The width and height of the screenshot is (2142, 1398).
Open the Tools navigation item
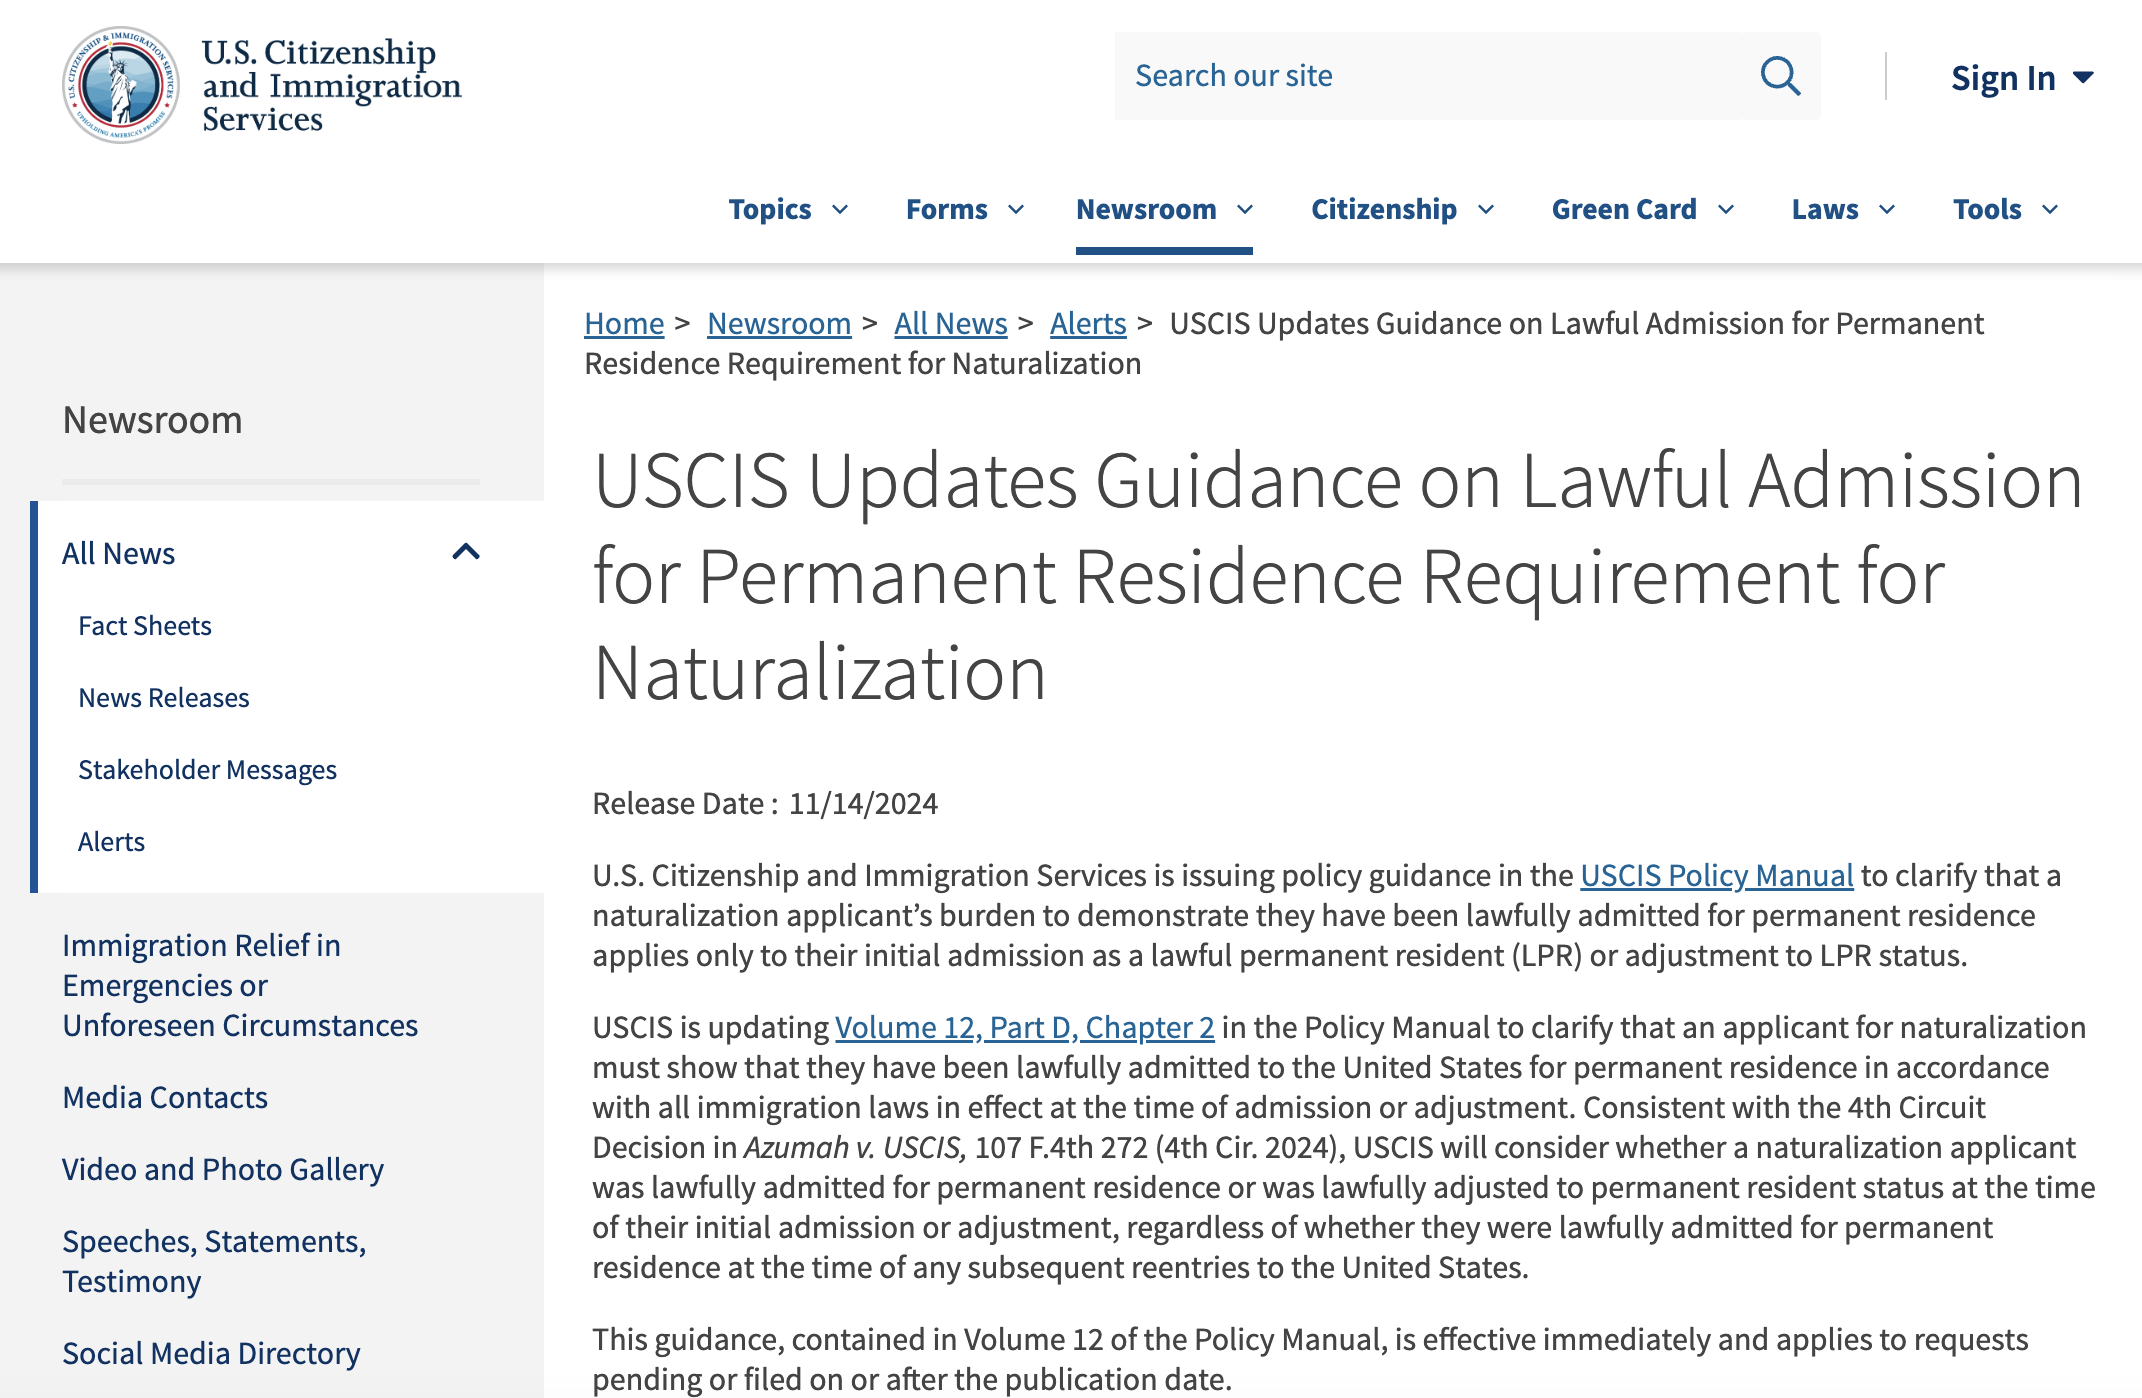coord(1987,209)
